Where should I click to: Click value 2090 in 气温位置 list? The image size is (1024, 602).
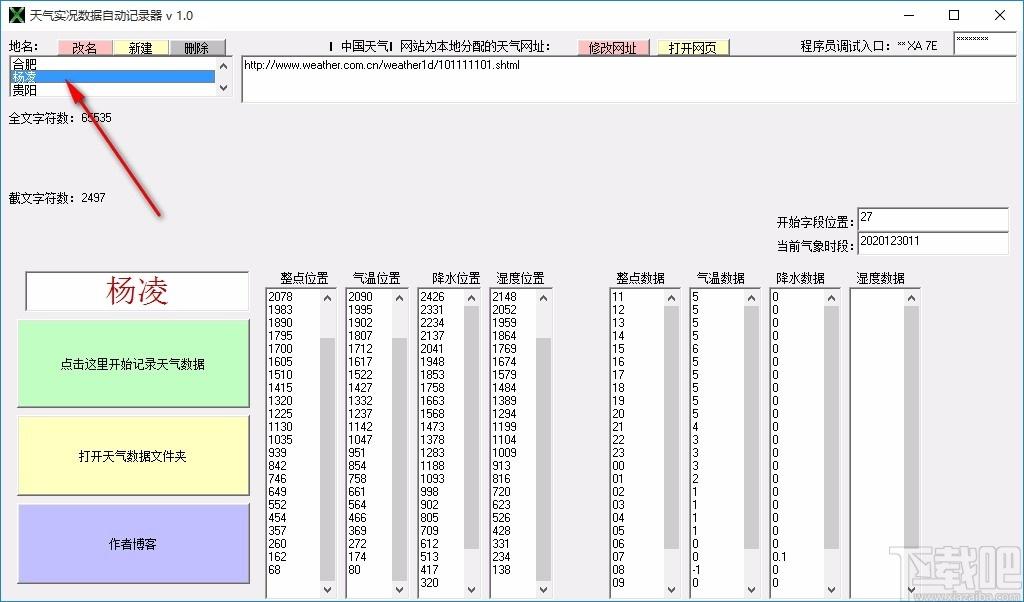click(x=360, y=296)
